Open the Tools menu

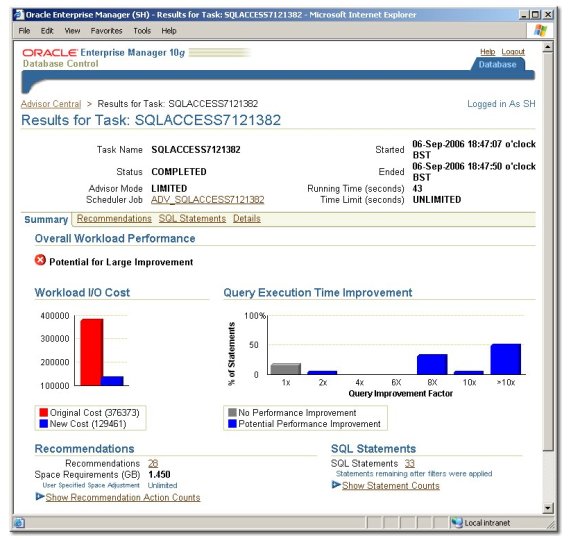[142, 31]
